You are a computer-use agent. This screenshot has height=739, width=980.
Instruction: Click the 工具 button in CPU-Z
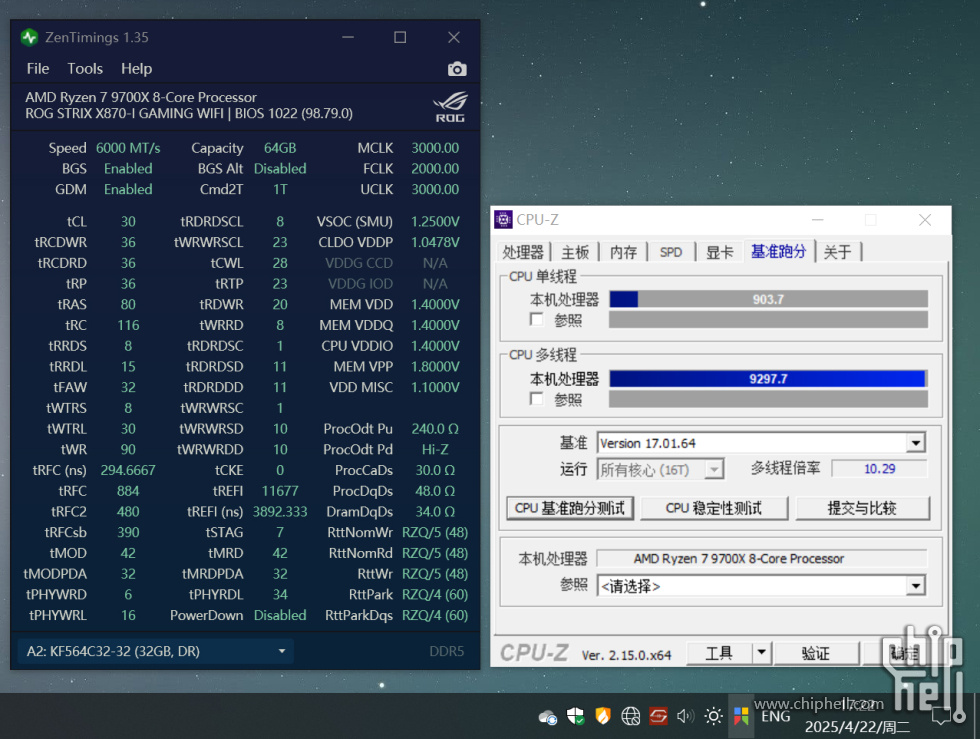pos(719,653)
